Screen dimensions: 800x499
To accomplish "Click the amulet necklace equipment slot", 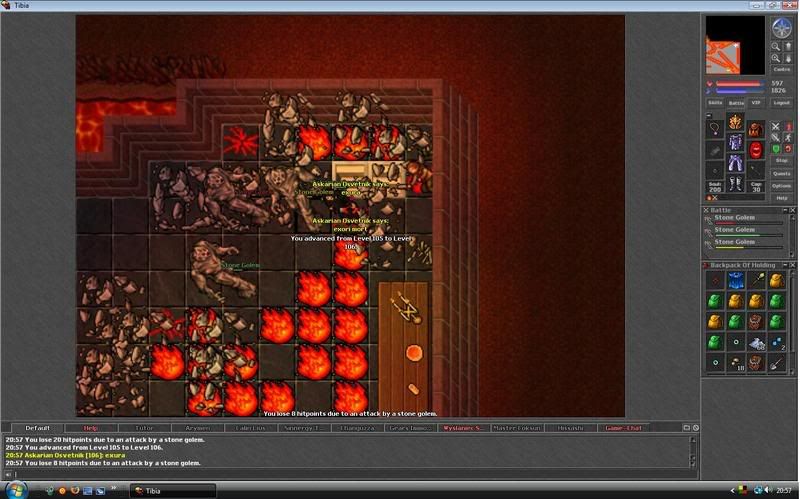I will (715, 129).
